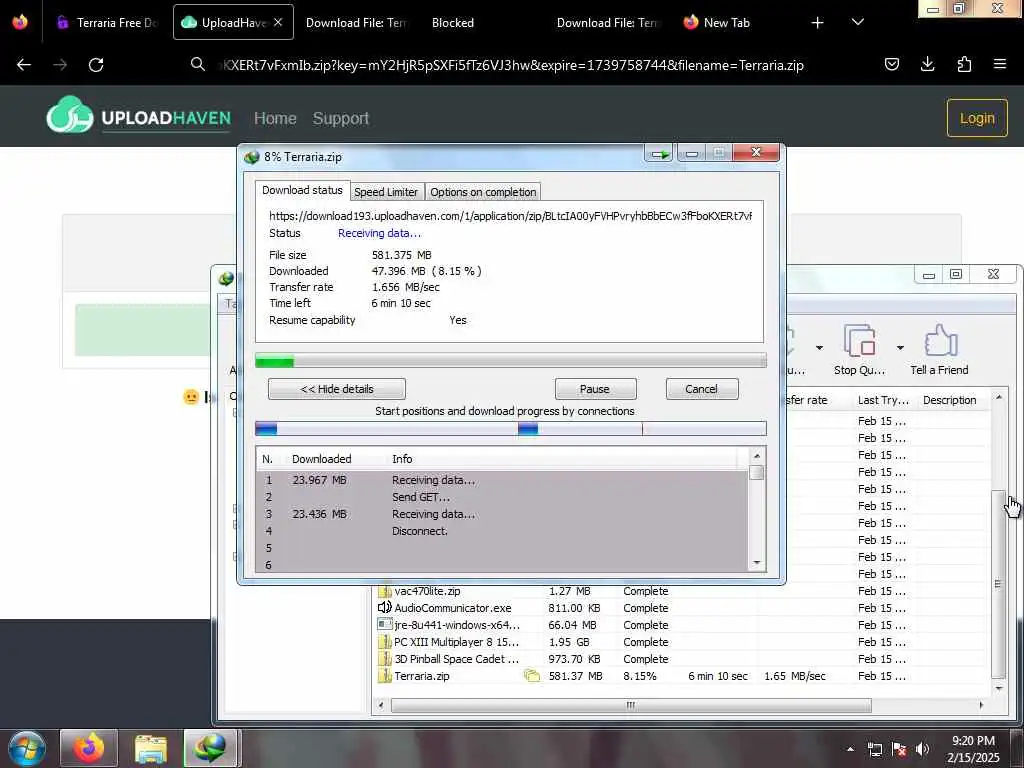Click the vac470lite.zip file icon
The image size is (1024, 768).
point(385,591)
